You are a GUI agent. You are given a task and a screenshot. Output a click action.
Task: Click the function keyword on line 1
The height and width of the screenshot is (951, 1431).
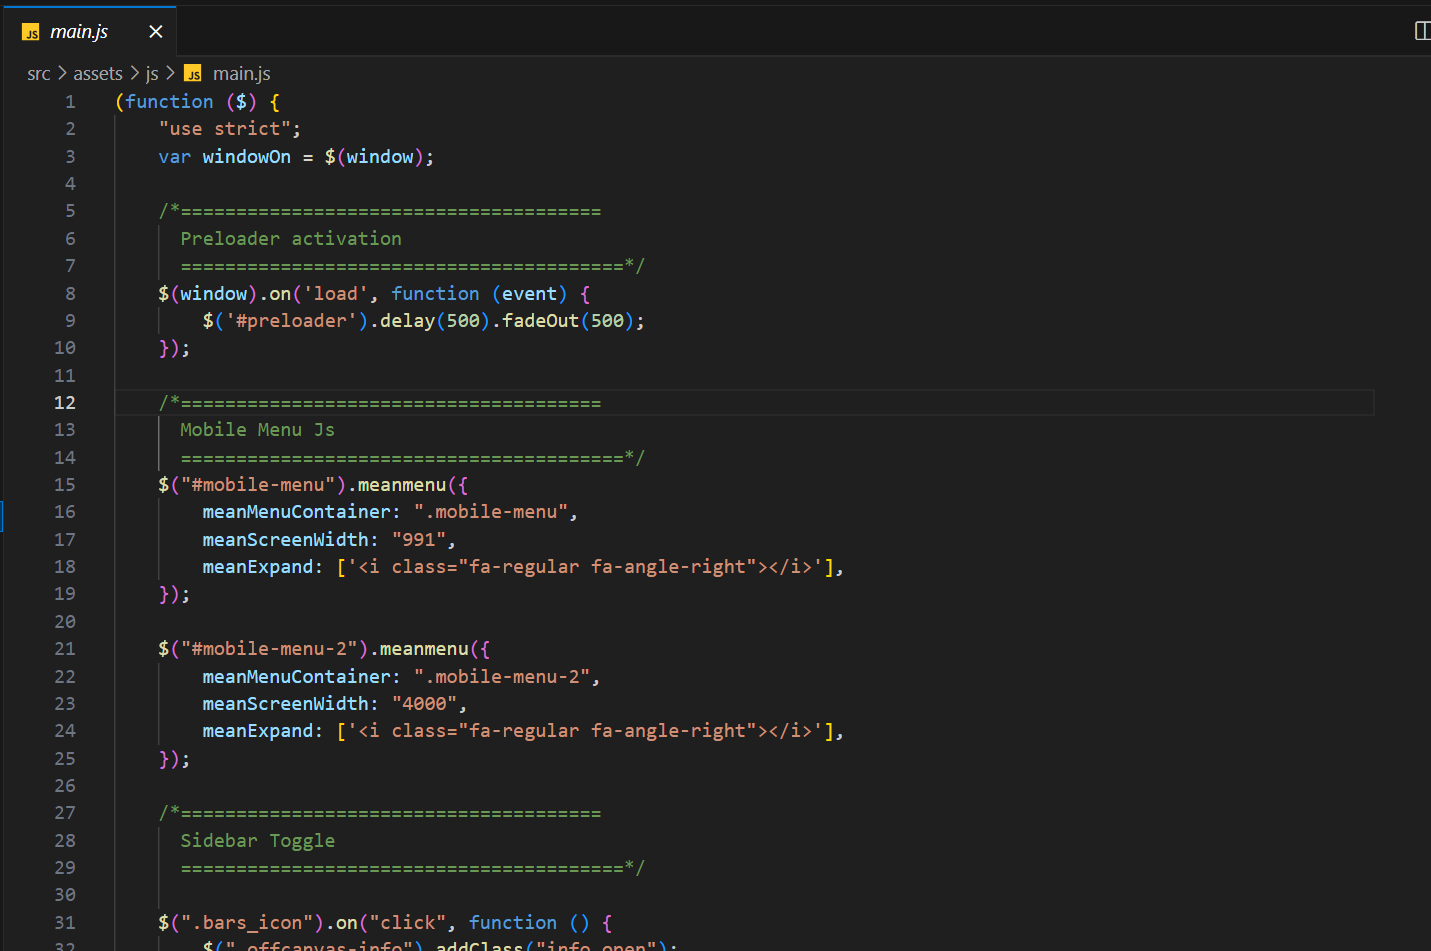[169, 102]
